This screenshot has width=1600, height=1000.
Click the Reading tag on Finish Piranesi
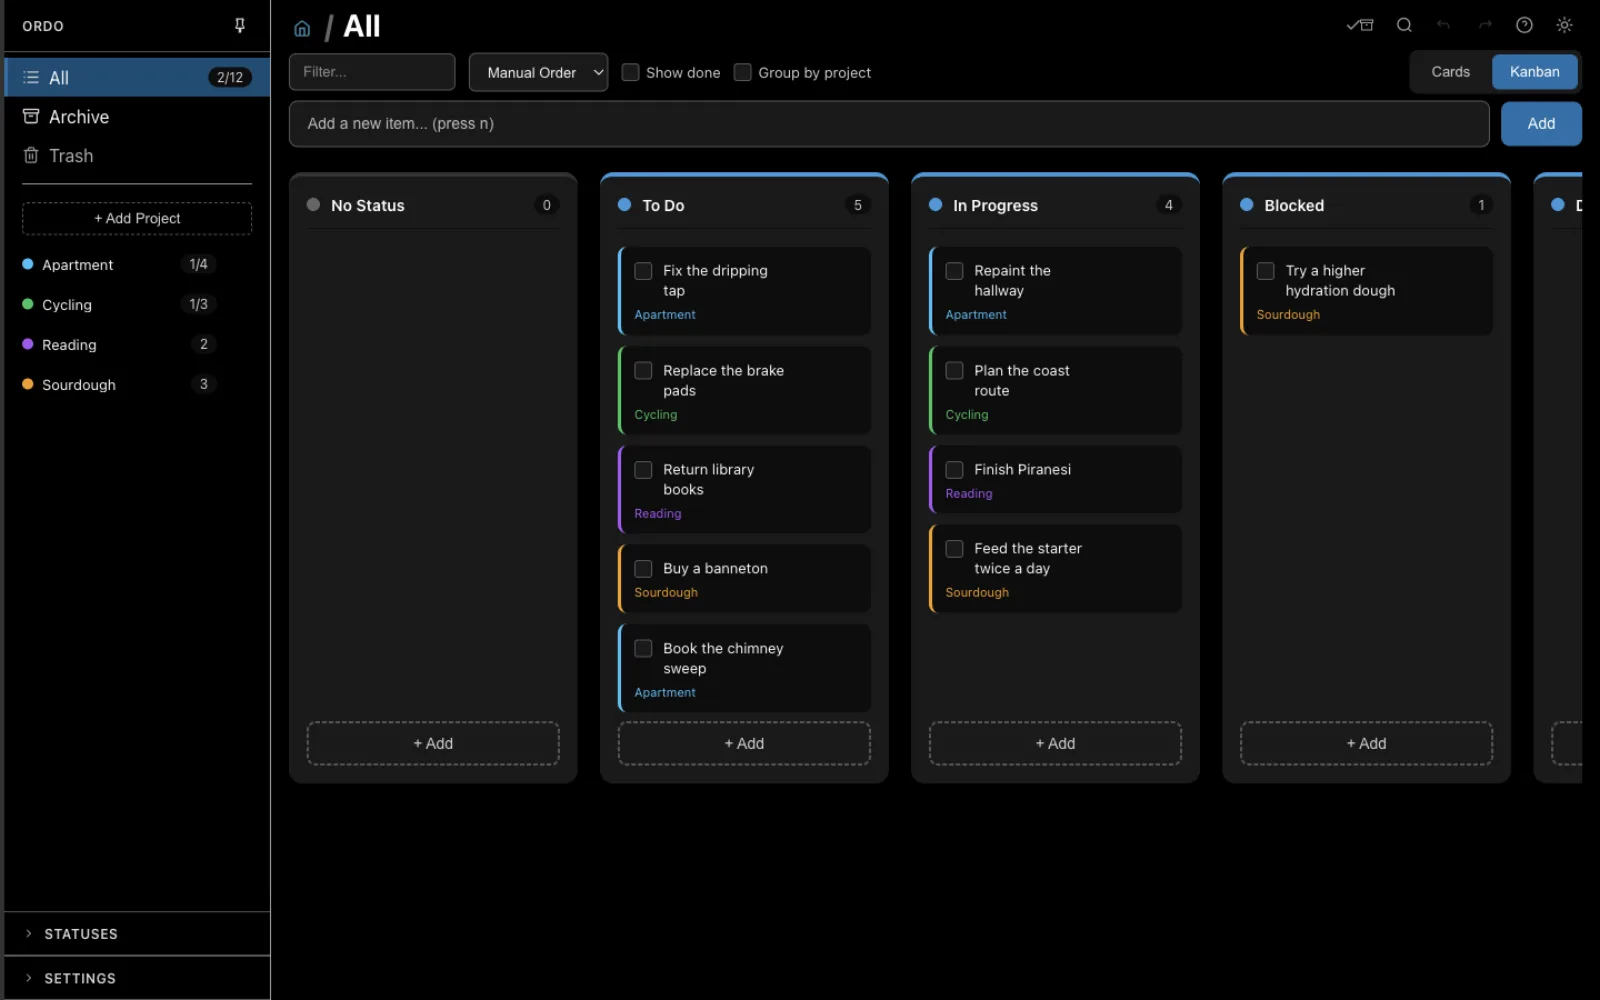tap(969, 493)
